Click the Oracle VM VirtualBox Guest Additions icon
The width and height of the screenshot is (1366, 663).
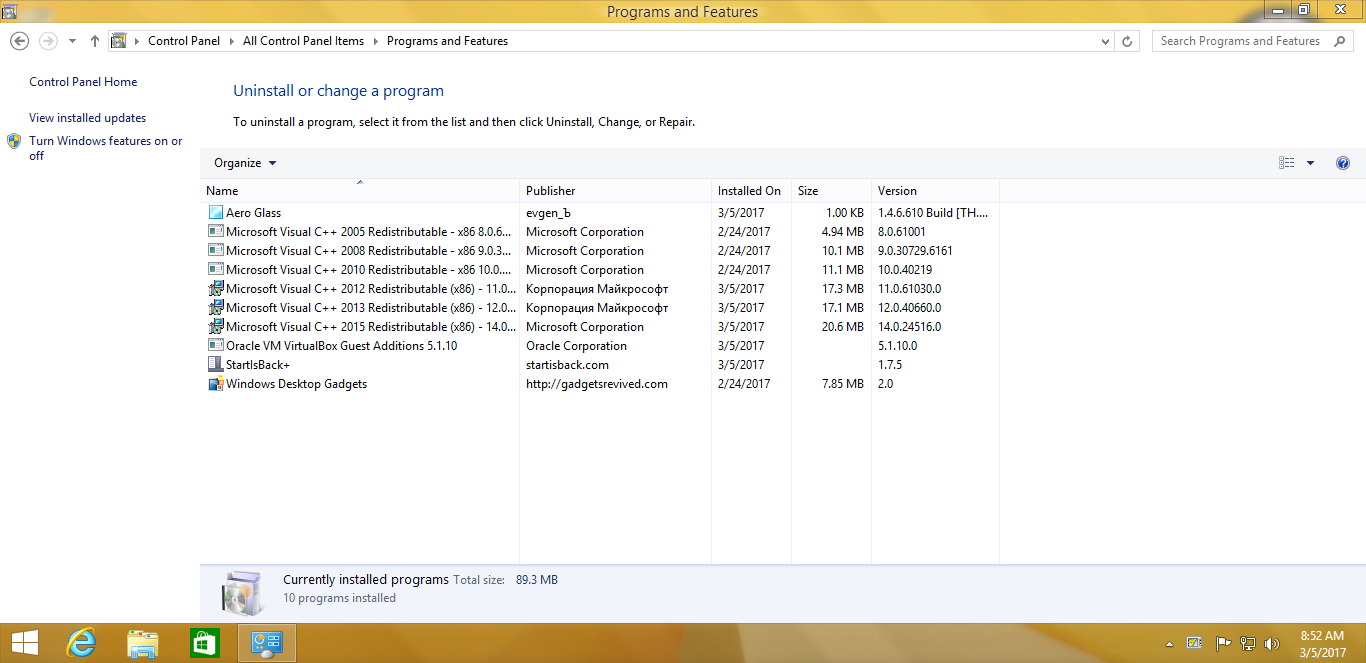(x=215, y=346)
